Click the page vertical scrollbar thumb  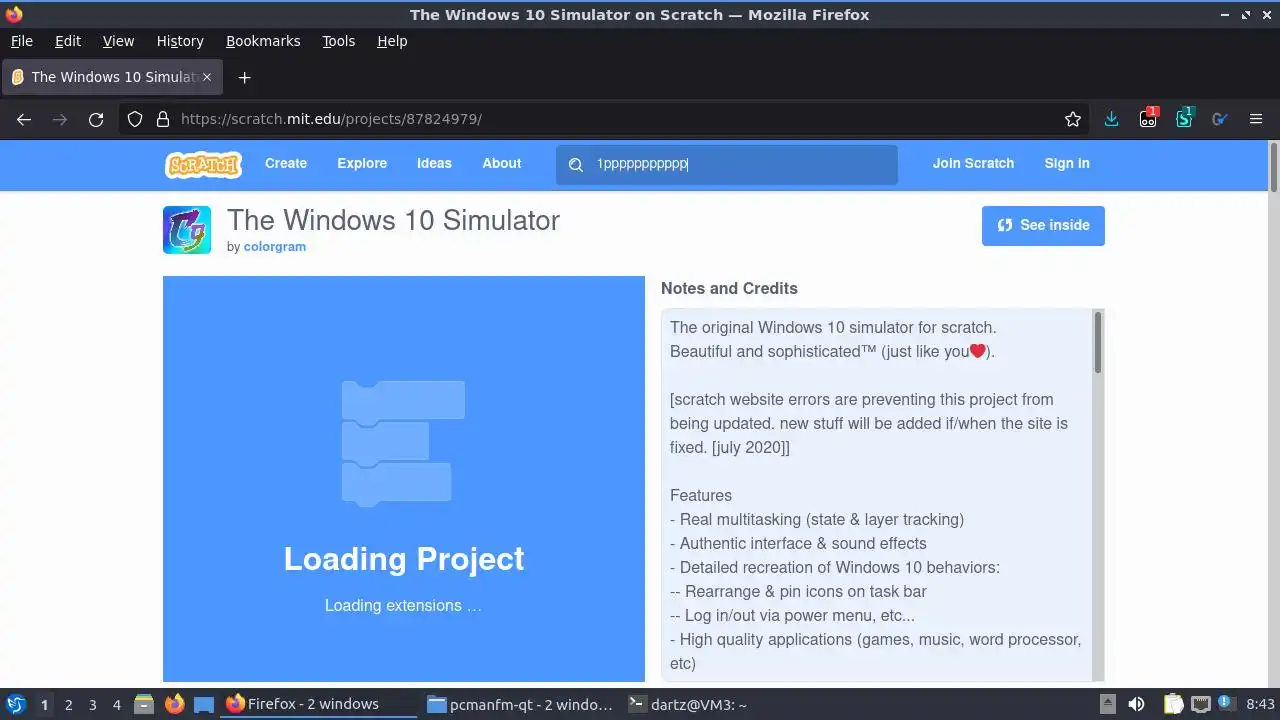tap(1273, 167)
